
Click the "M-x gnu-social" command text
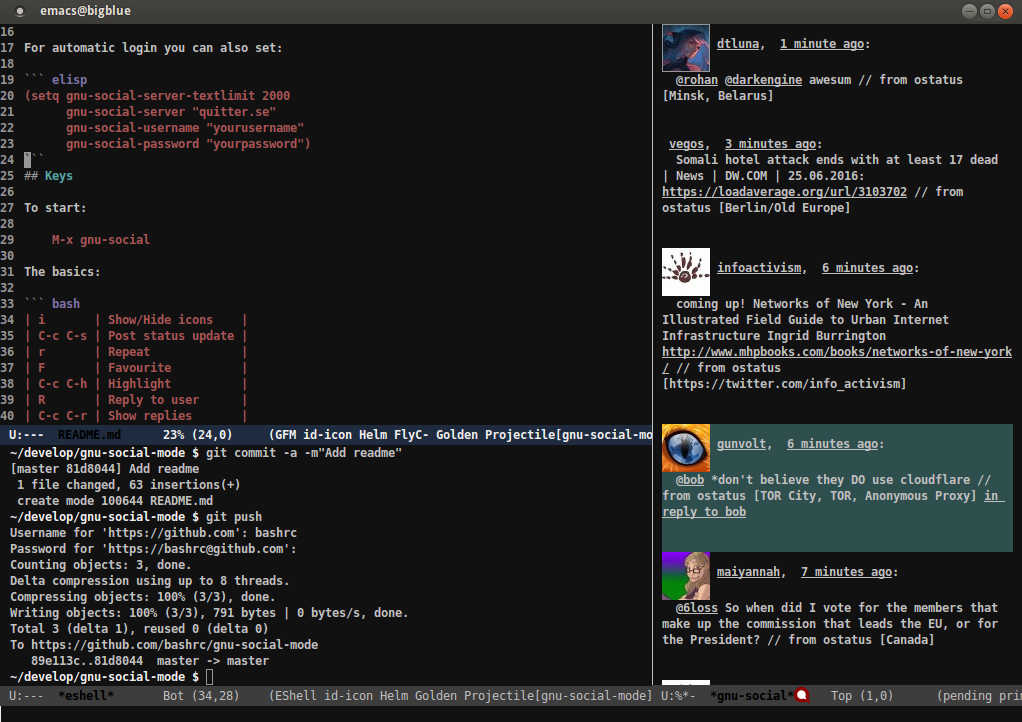tap(100, 240)
